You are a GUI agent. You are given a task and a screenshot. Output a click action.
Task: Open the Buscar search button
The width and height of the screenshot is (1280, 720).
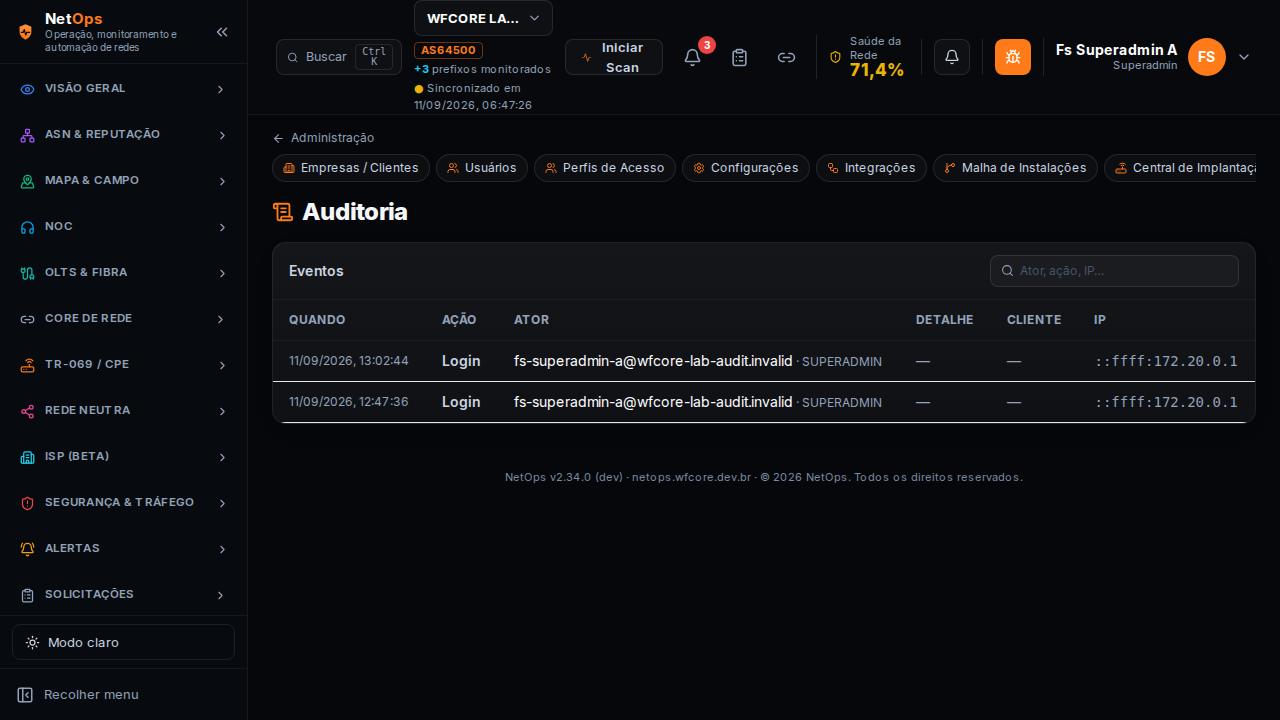[x=339, y=57]
